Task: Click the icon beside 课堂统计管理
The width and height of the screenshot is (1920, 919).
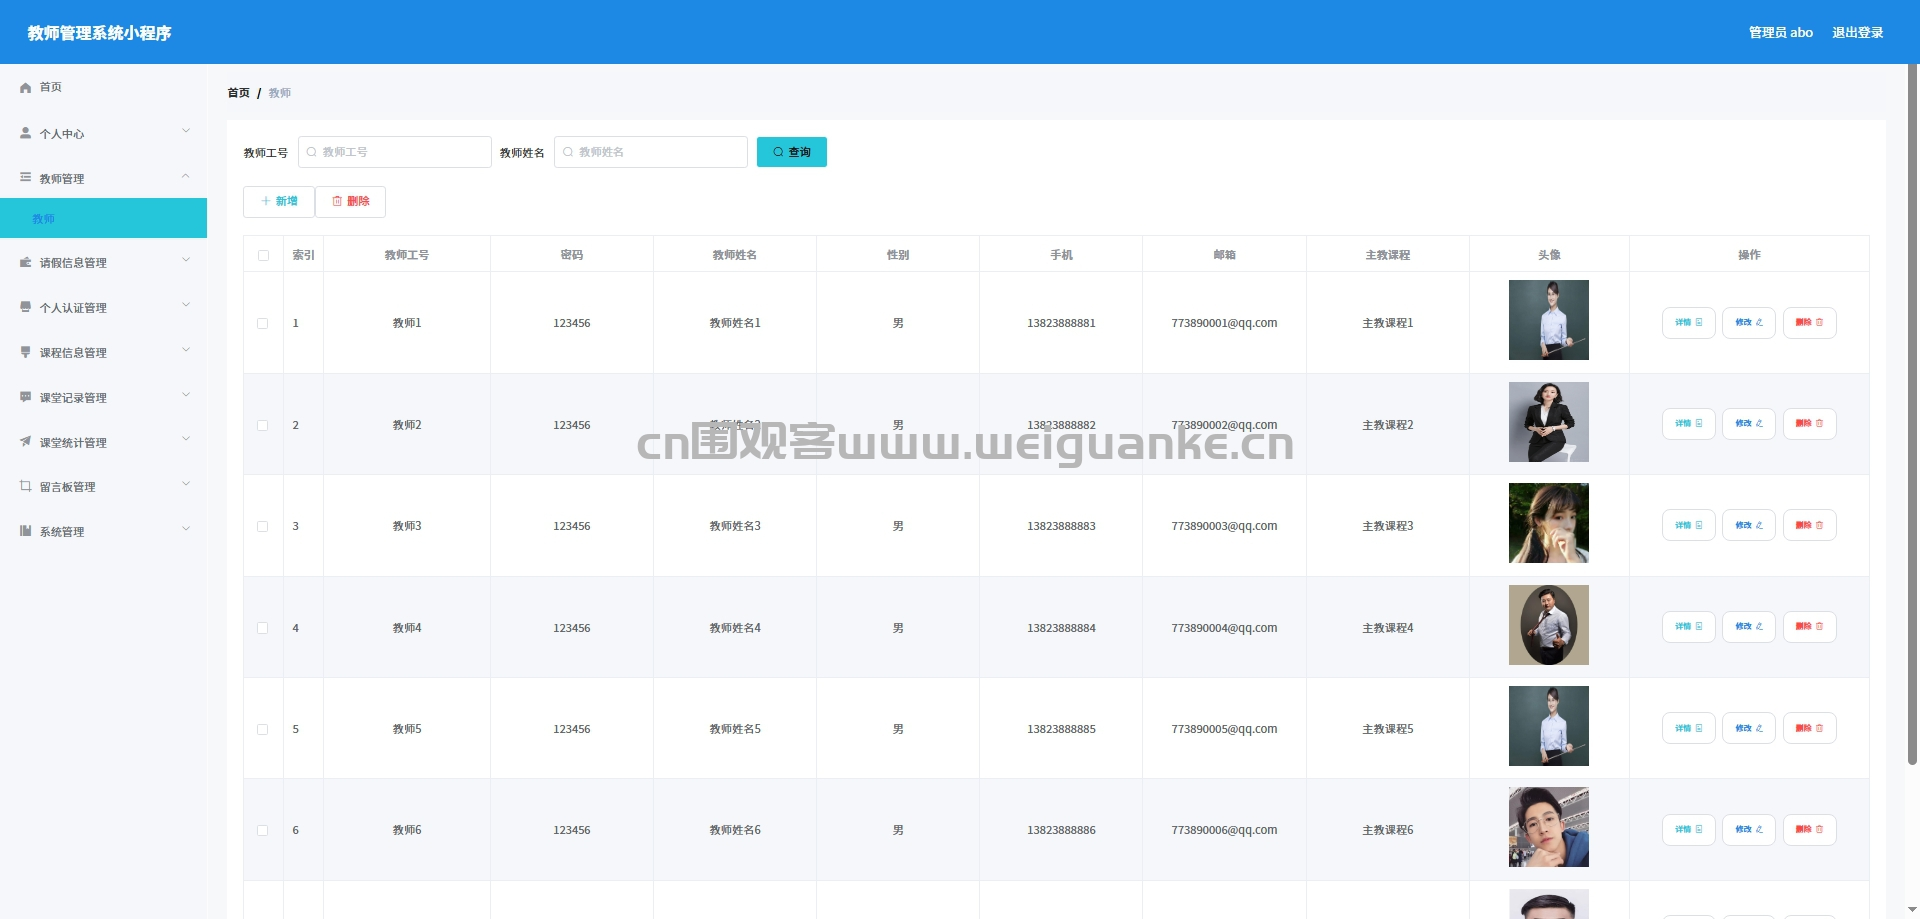Action: [x=25, y=441]
